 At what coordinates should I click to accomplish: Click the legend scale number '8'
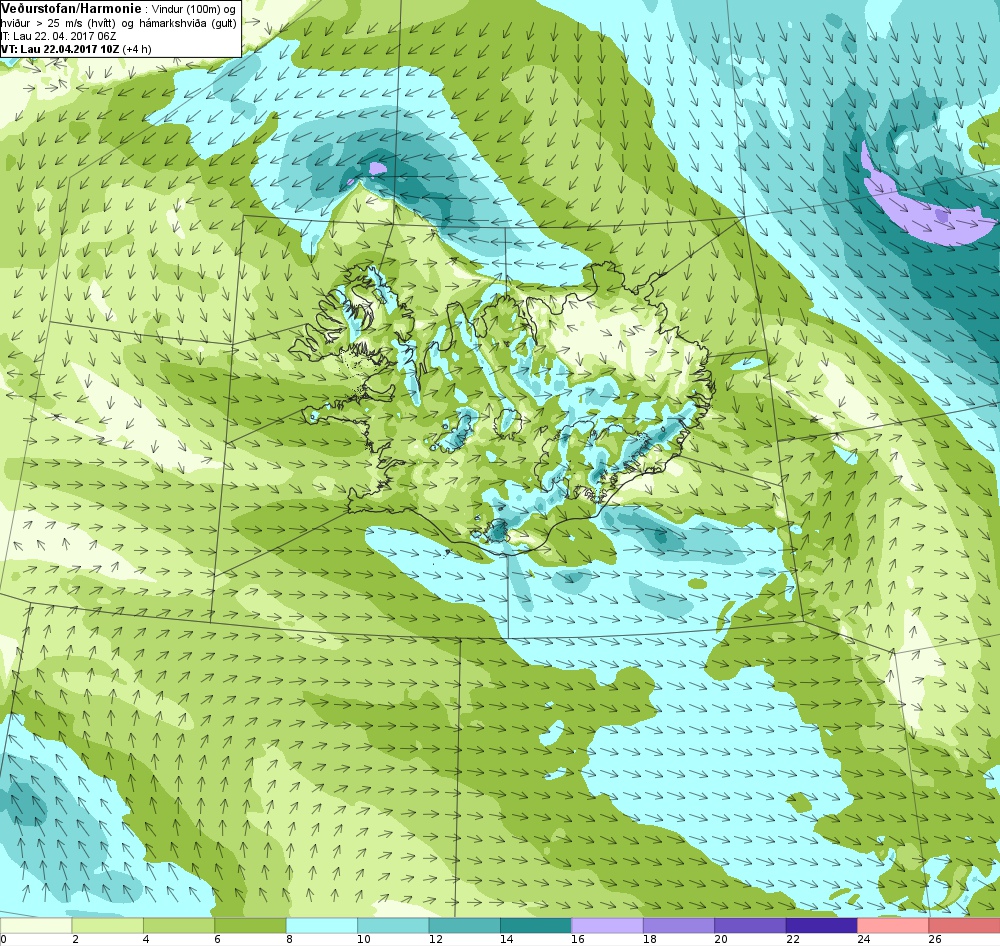(x=290, y=939)
